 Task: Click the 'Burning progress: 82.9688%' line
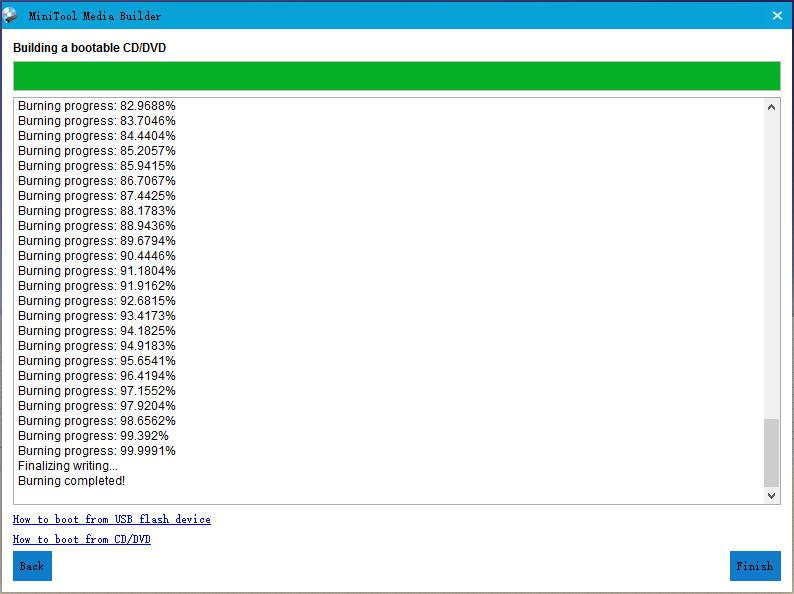(x=96, y=106)
